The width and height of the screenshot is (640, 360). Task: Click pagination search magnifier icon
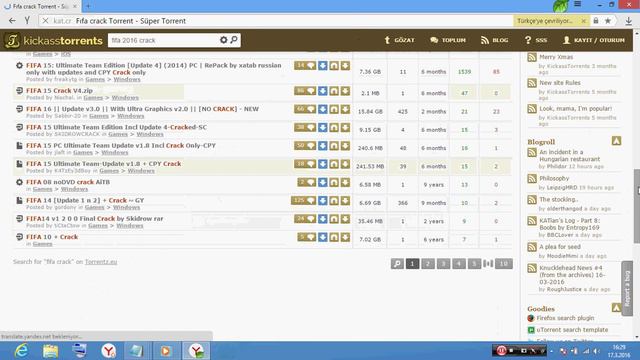397,264
